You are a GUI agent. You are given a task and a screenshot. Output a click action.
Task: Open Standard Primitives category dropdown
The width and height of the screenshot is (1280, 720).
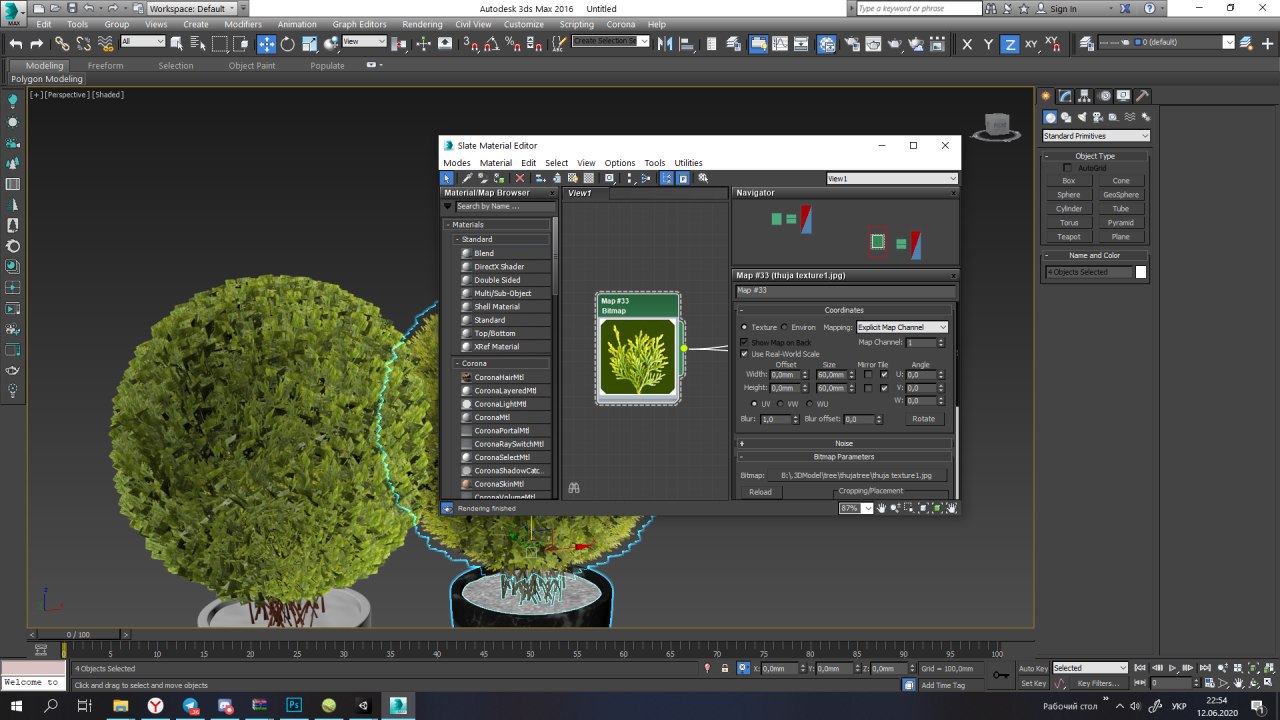(1096, 136)
